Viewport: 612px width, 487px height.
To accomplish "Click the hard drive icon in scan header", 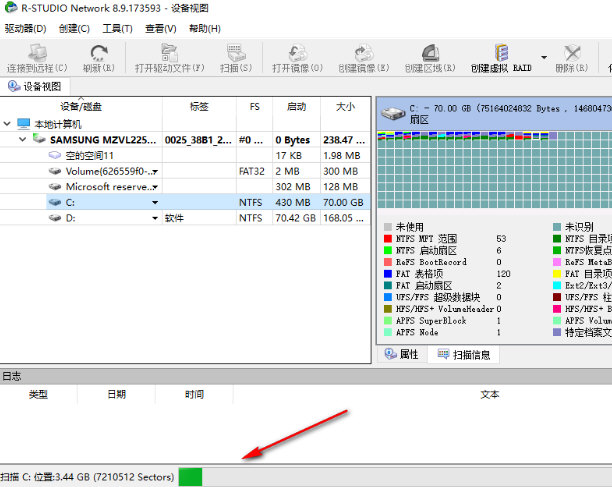I will (x=393, y=113).
